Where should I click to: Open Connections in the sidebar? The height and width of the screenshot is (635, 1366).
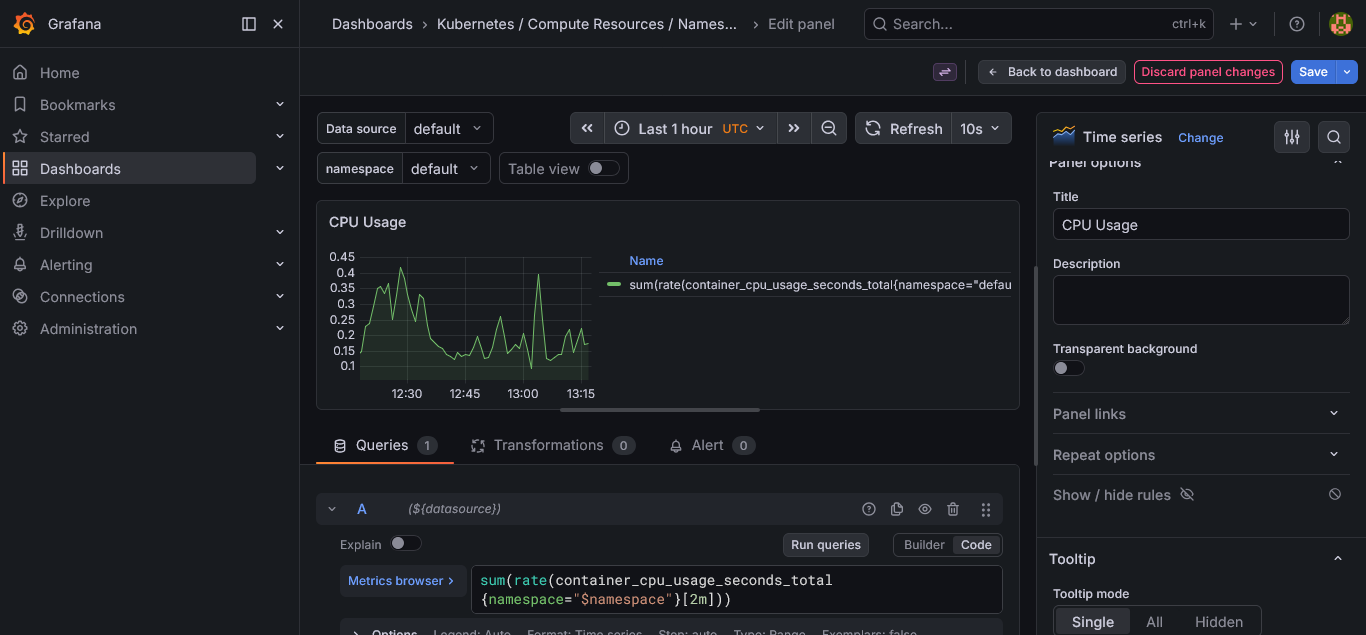coord(82,297)
